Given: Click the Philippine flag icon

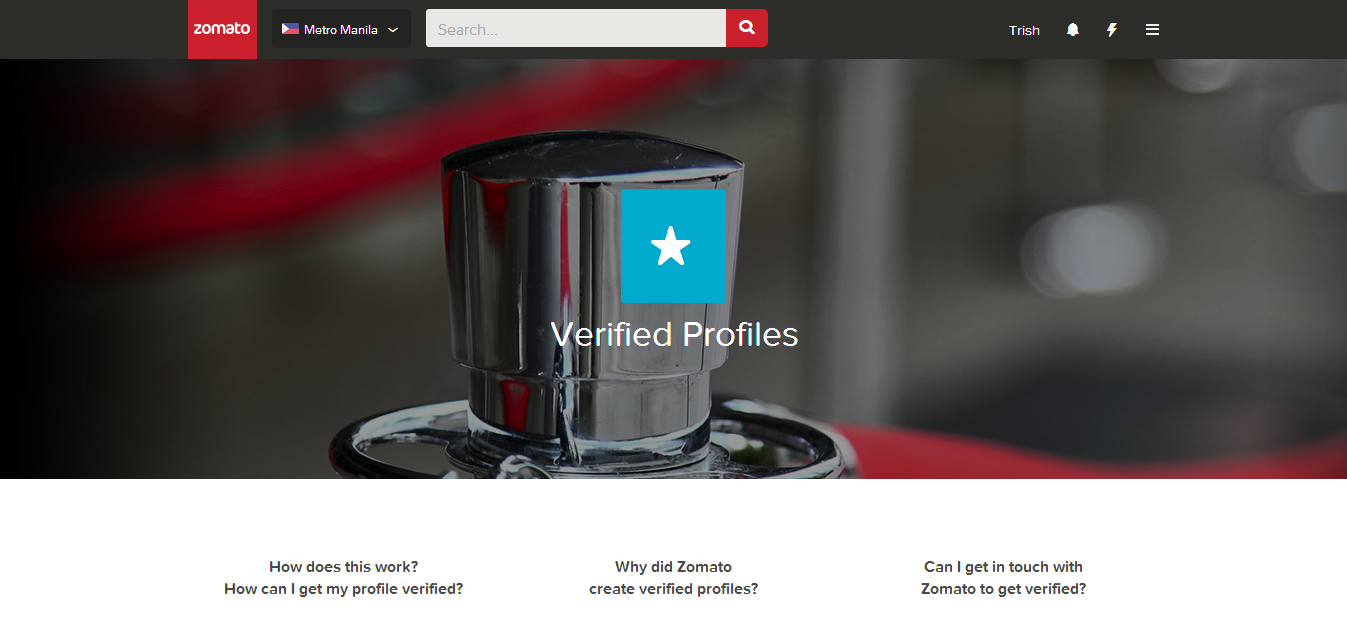Looking at the screenshot, I should click(290, 30).
